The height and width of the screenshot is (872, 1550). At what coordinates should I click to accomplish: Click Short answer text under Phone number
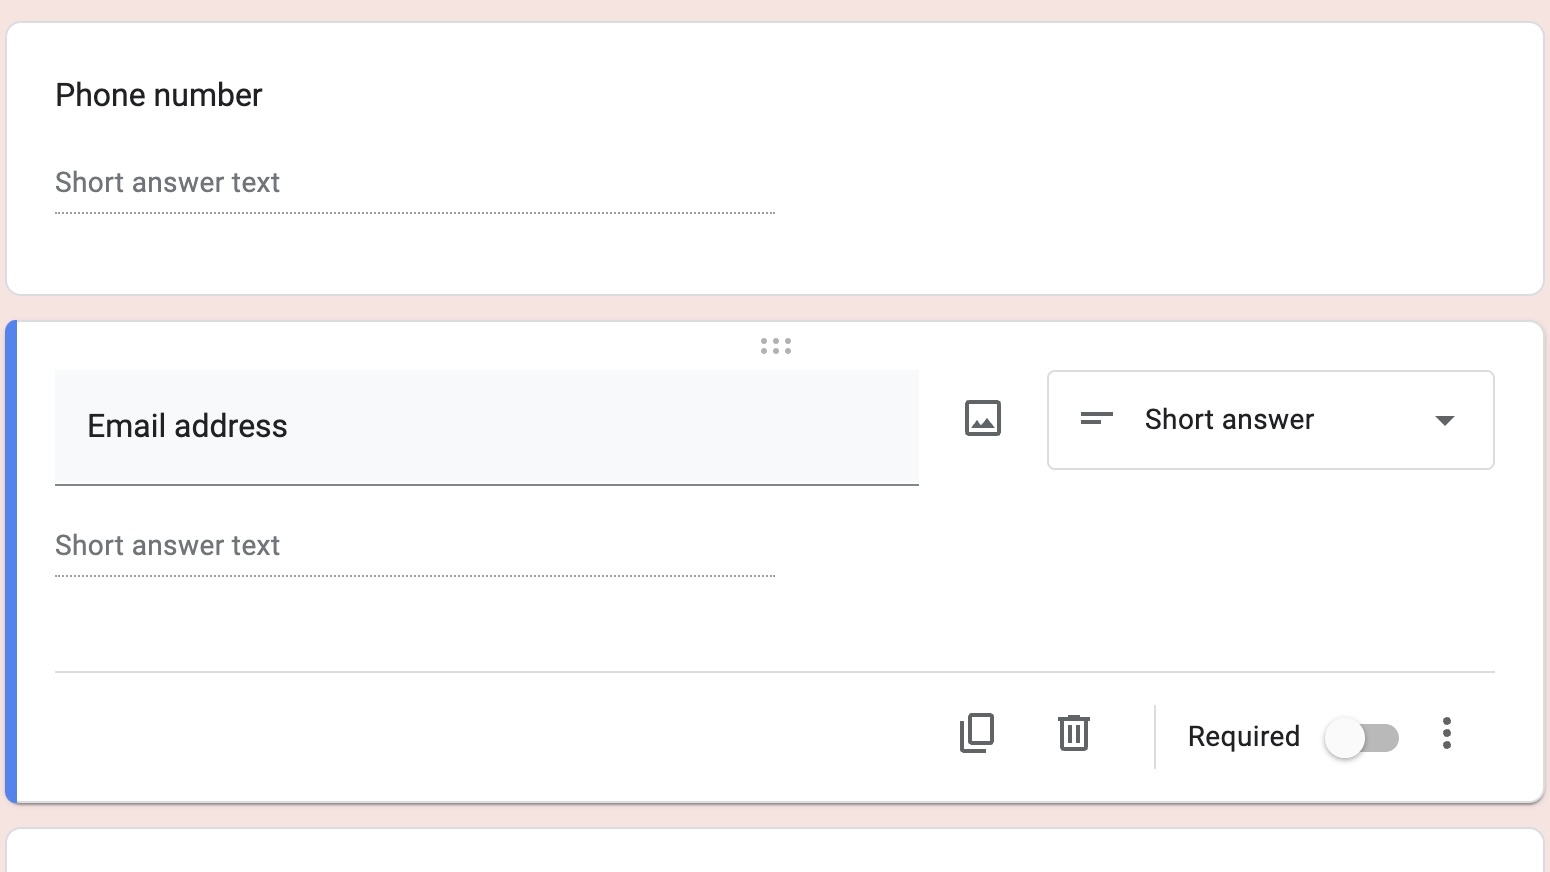[168, 183]
